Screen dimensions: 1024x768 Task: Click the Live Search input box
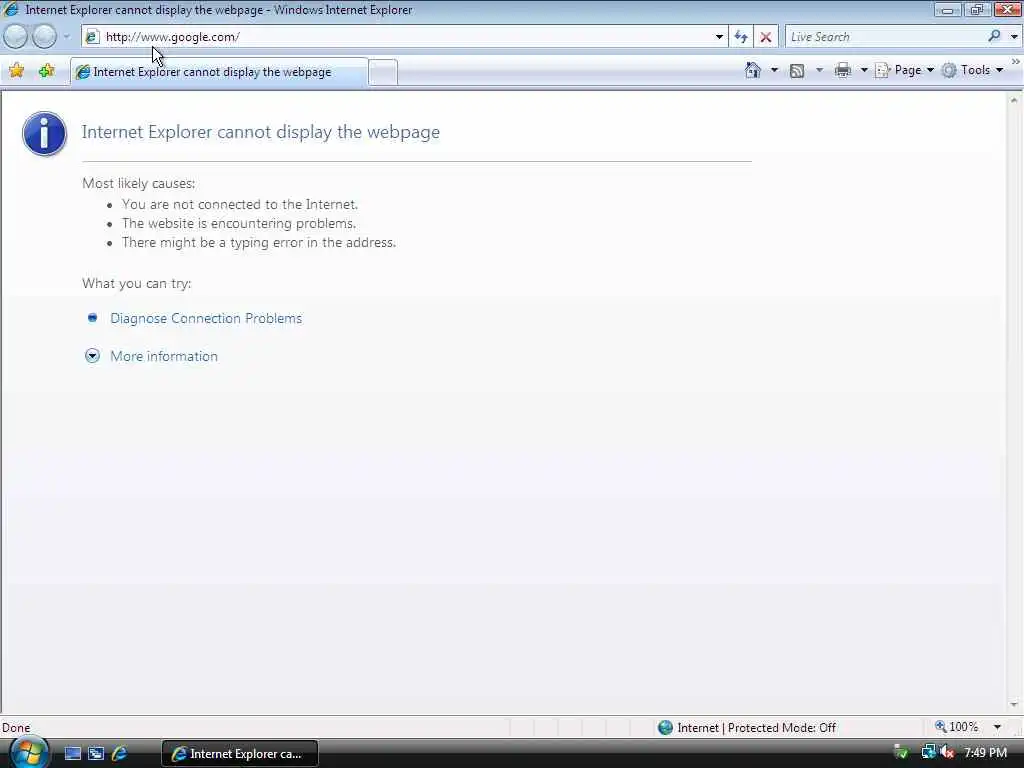(885, 37)
